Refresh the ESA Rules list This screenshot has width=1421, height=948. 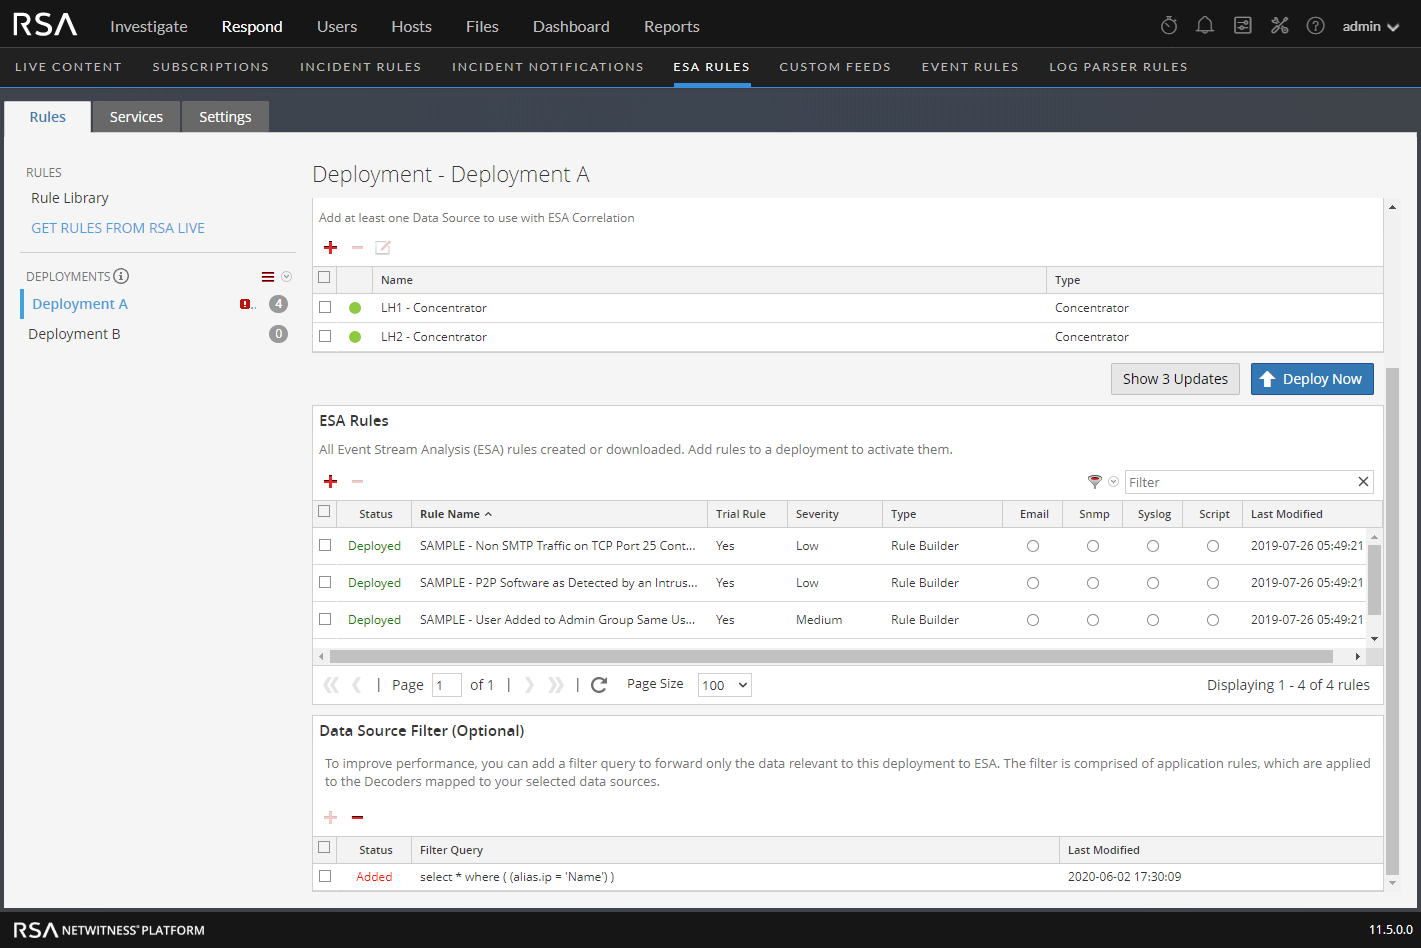point(599,685)
